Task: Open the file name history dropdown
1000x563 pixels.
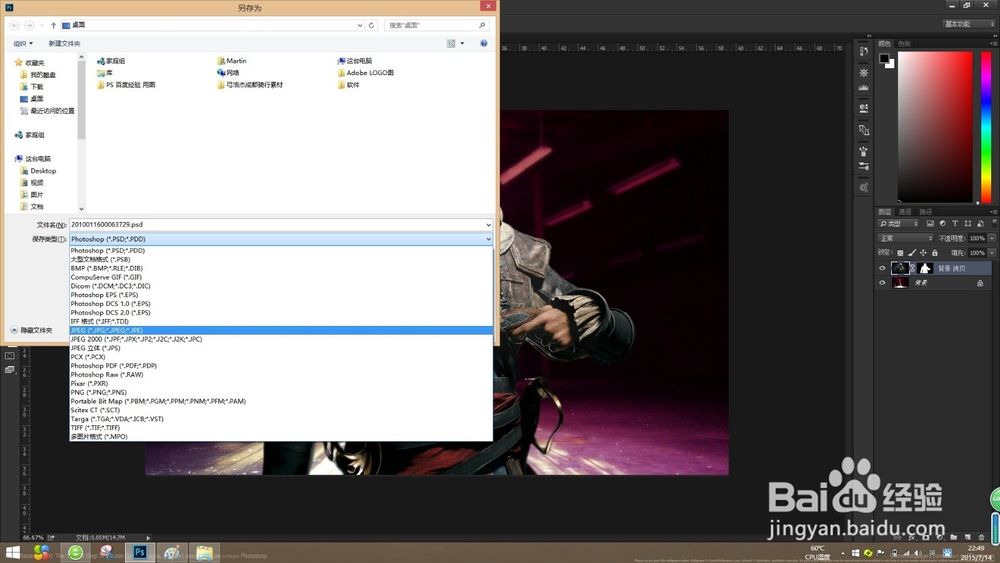Action: 489,224
